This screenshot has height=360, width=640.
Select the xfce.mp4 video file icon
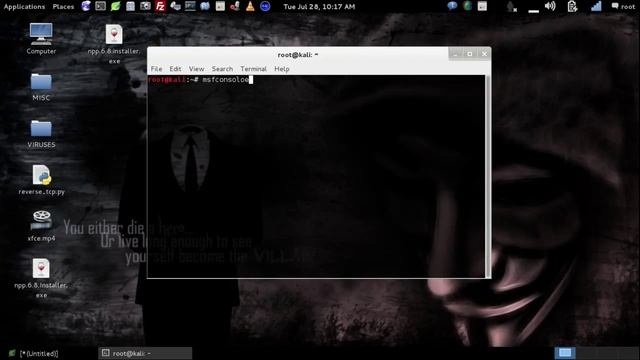pos(41,226)
